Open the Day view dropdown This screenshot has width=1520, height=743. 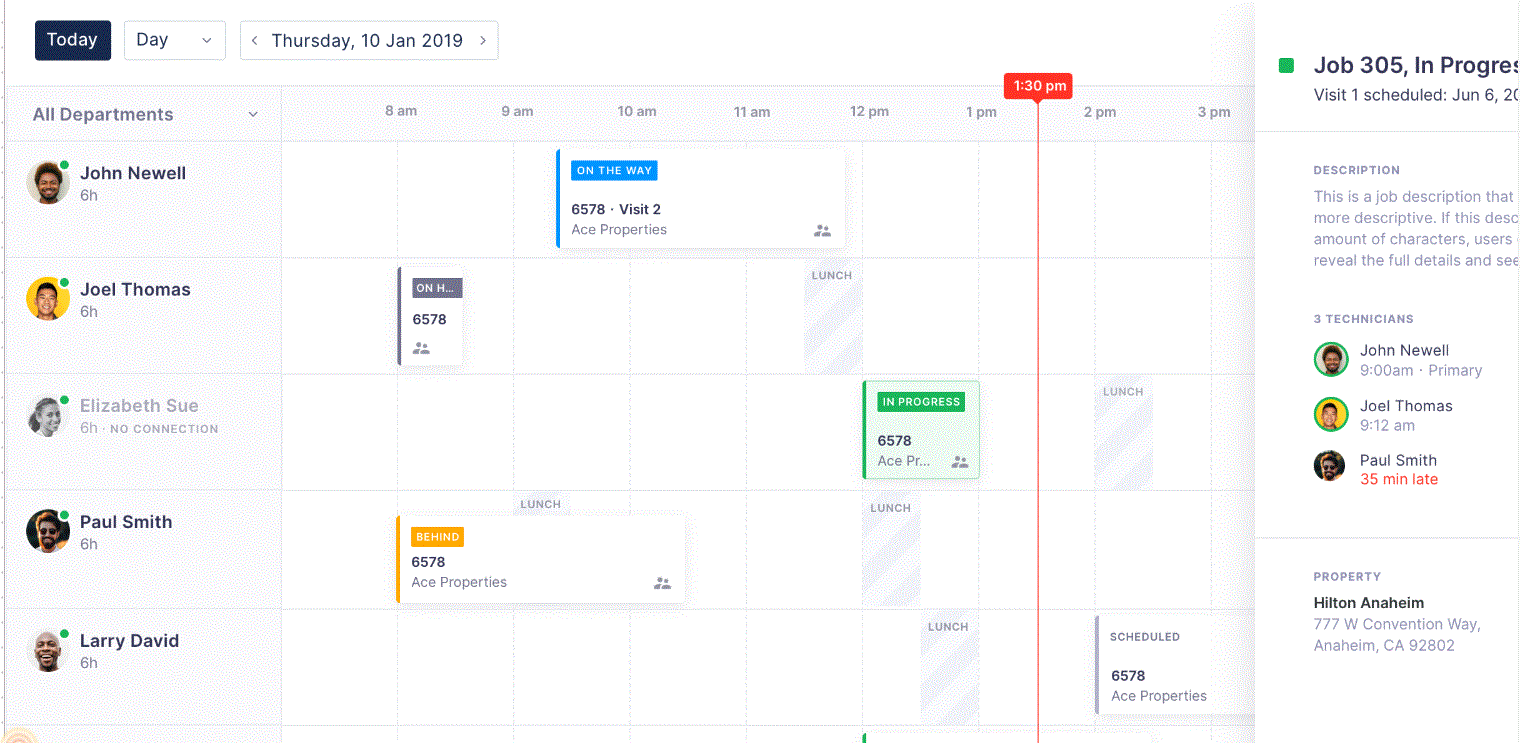174,40
